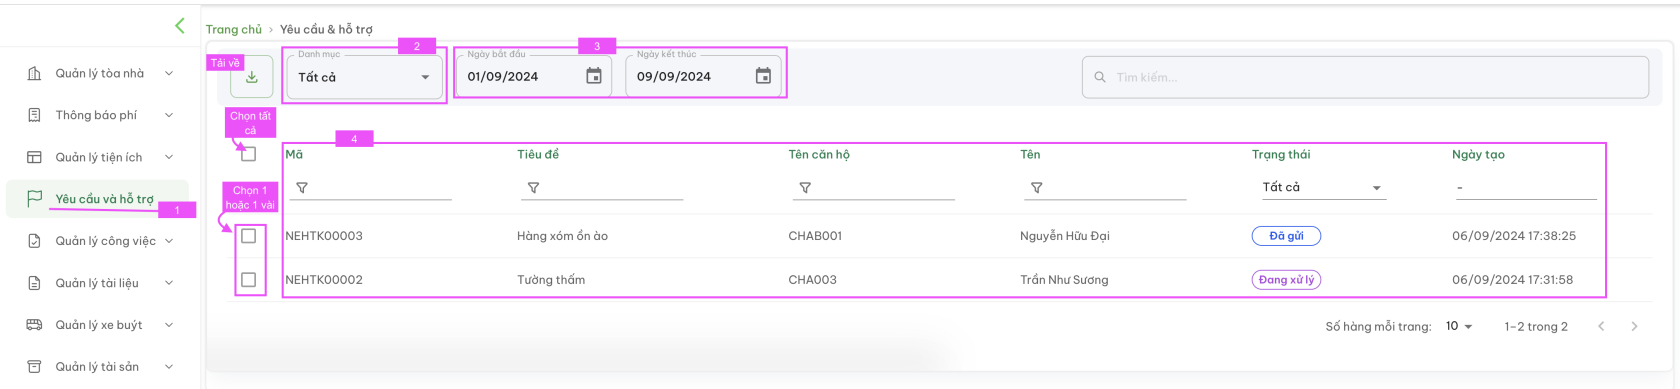Change rows per page dropdown showing 10
Viewport: 1680px width, 389px height.
click(x=1459, y=326)
